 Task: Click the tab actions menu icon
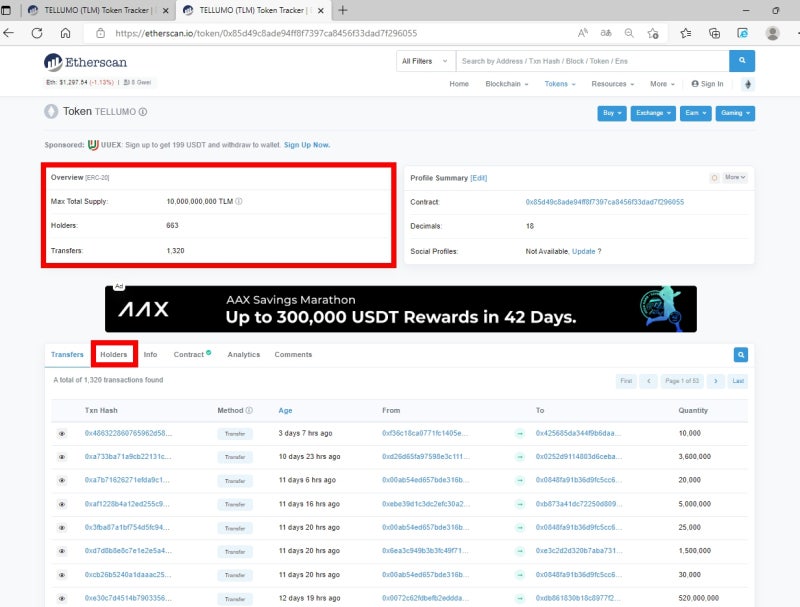click(x=6, y=10)
